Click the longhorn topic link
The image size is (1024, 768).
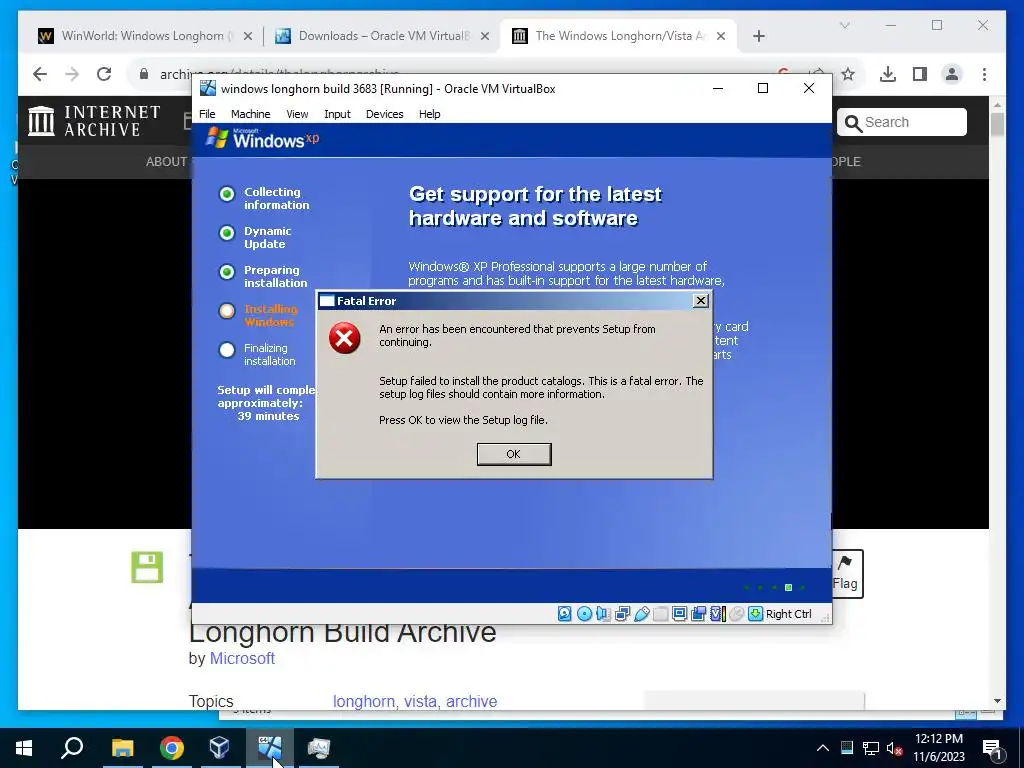[363, 701]
